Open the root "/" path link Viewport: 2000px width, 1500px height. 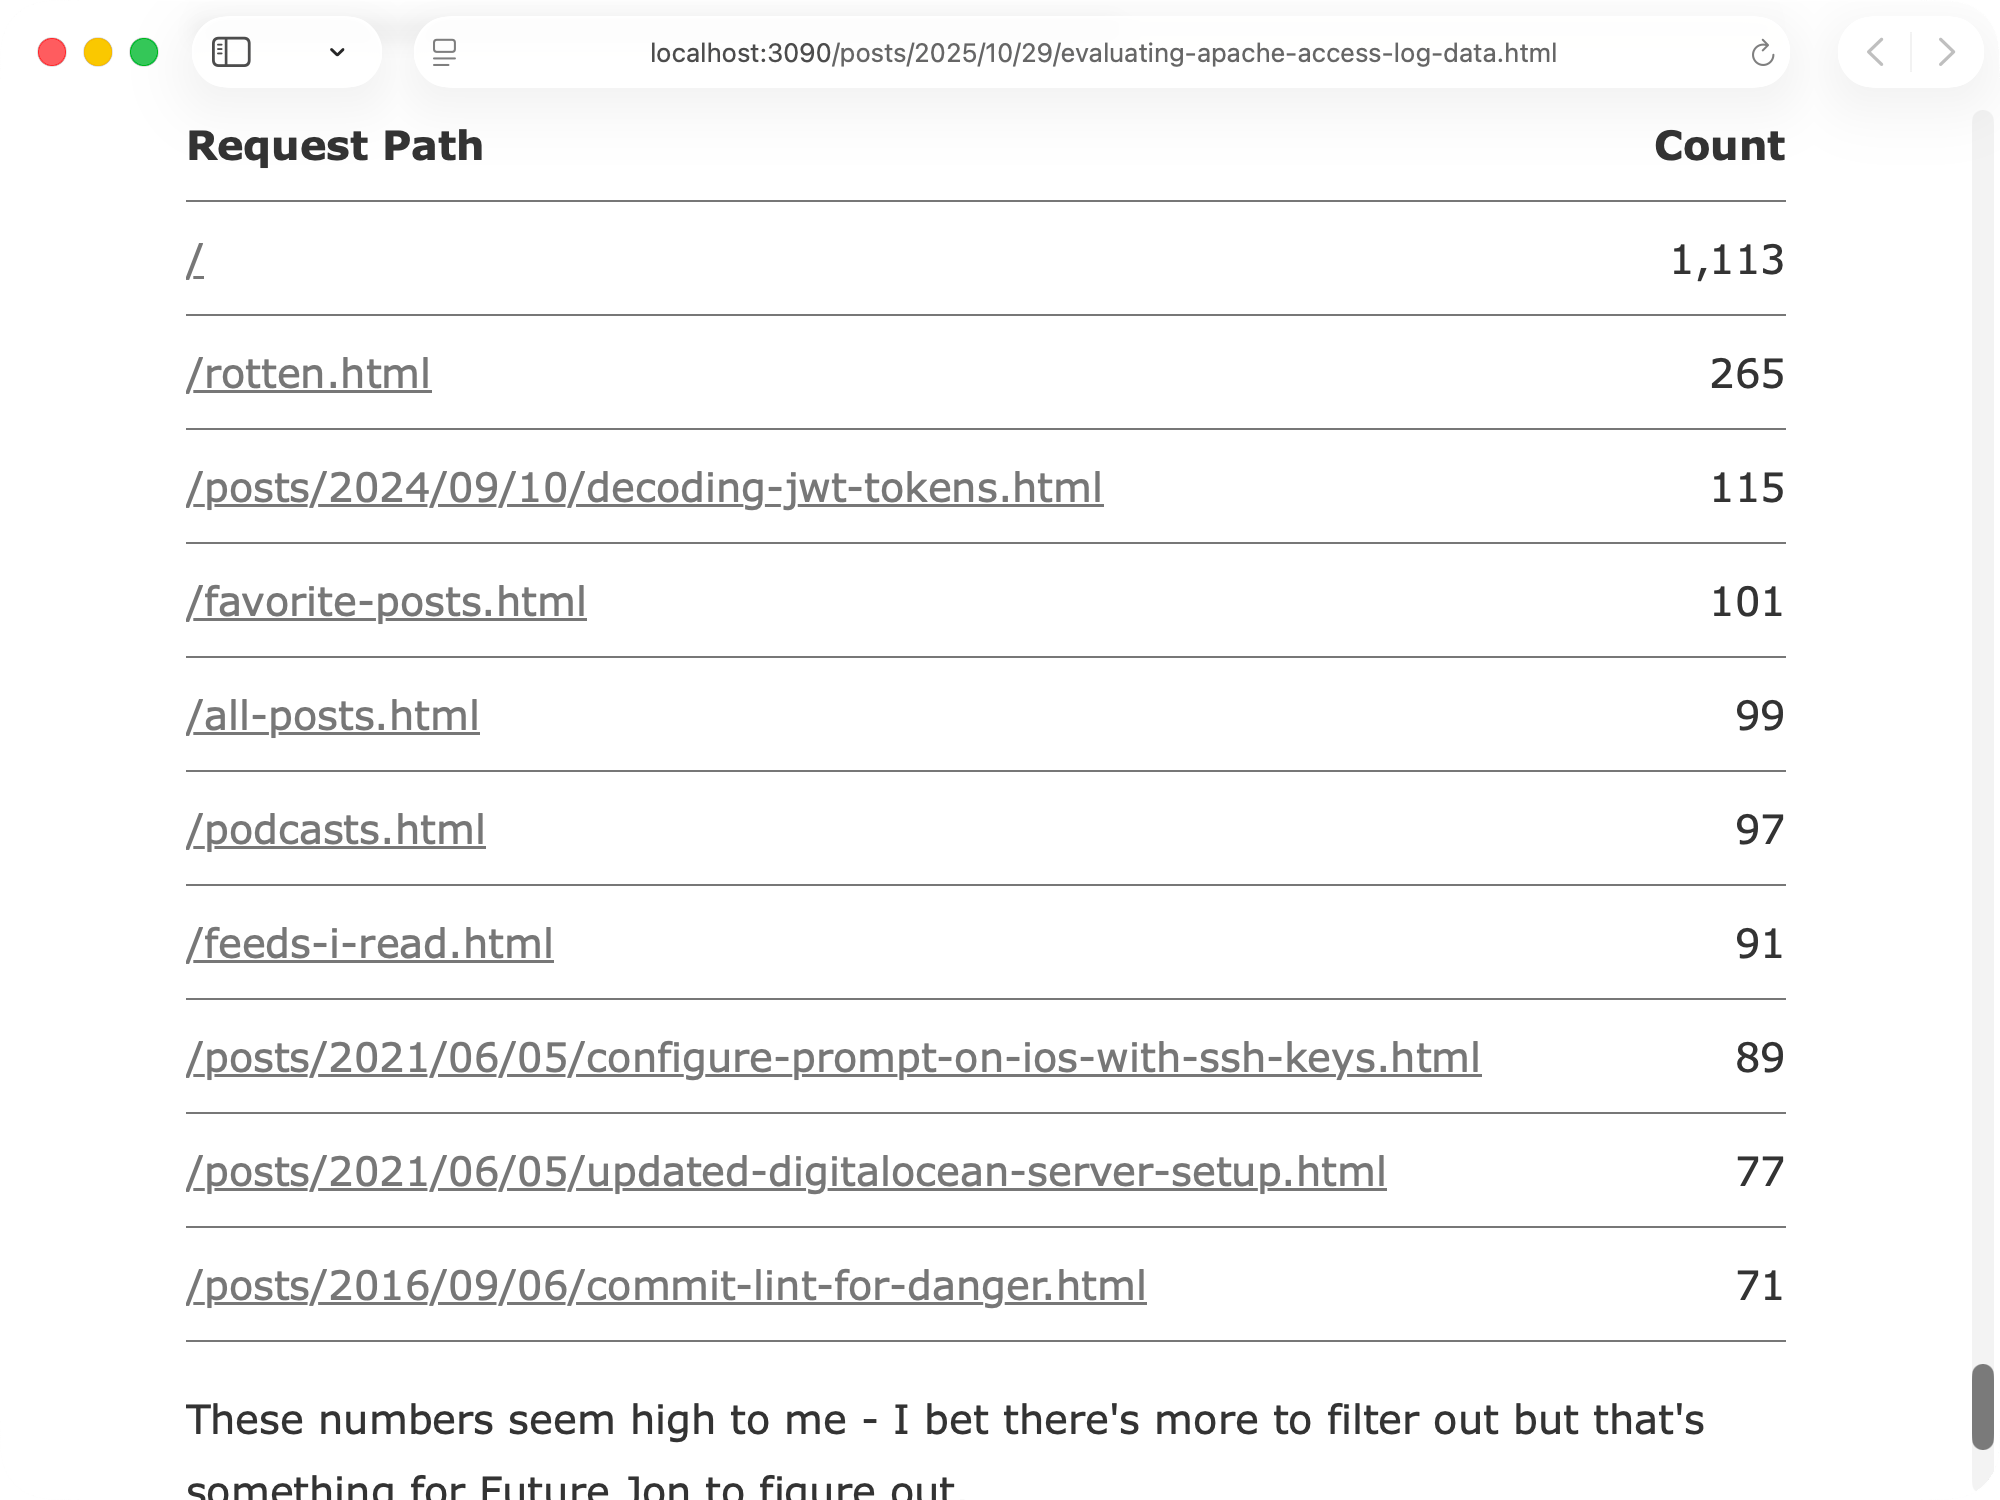click(195, 260)
